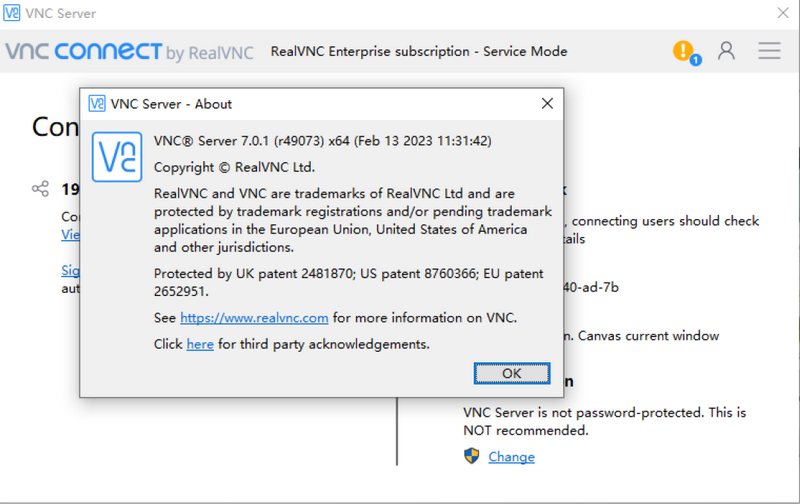Click the 'RealVNC and VNC are trademarks' paragraph
Screen dimensions: 800x504
tap(353, 220)
